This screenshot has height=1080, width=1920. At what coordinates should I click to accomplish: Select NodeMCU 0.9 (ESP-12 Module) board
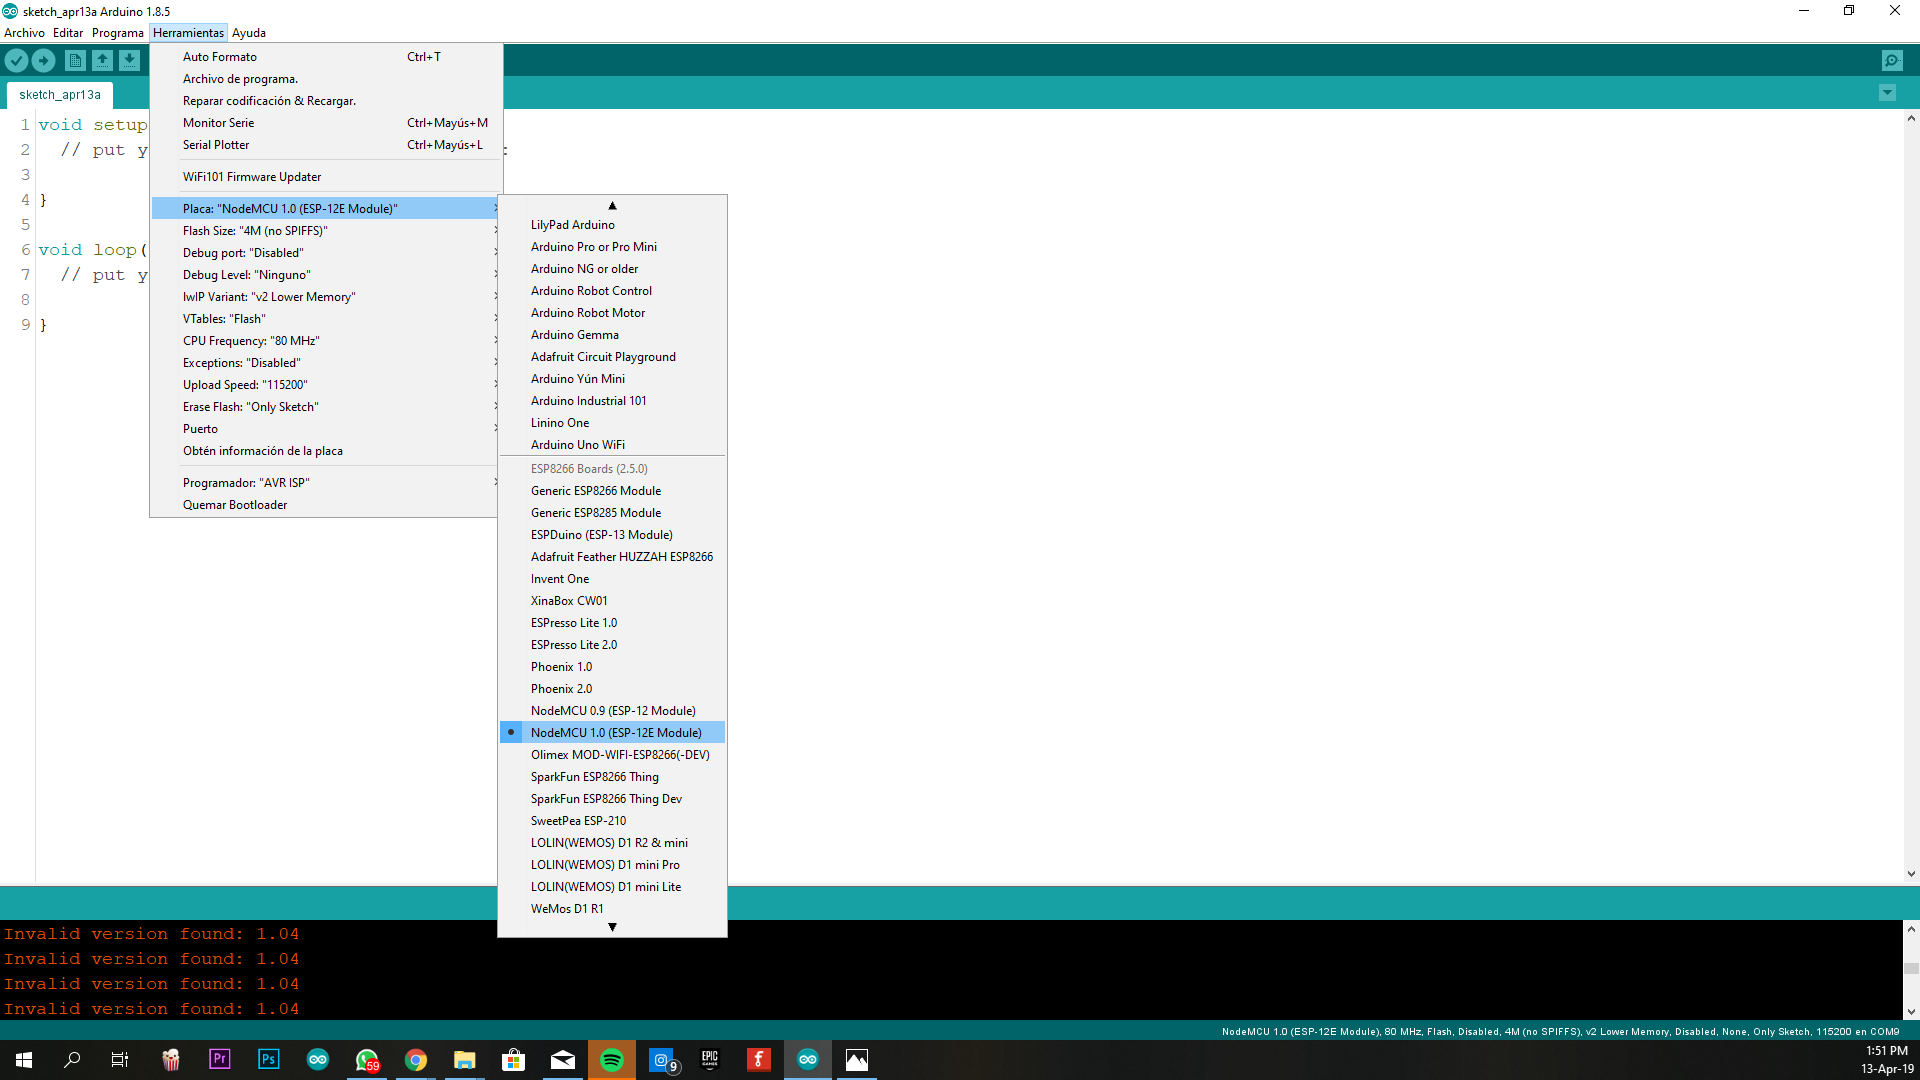[612, 711]
